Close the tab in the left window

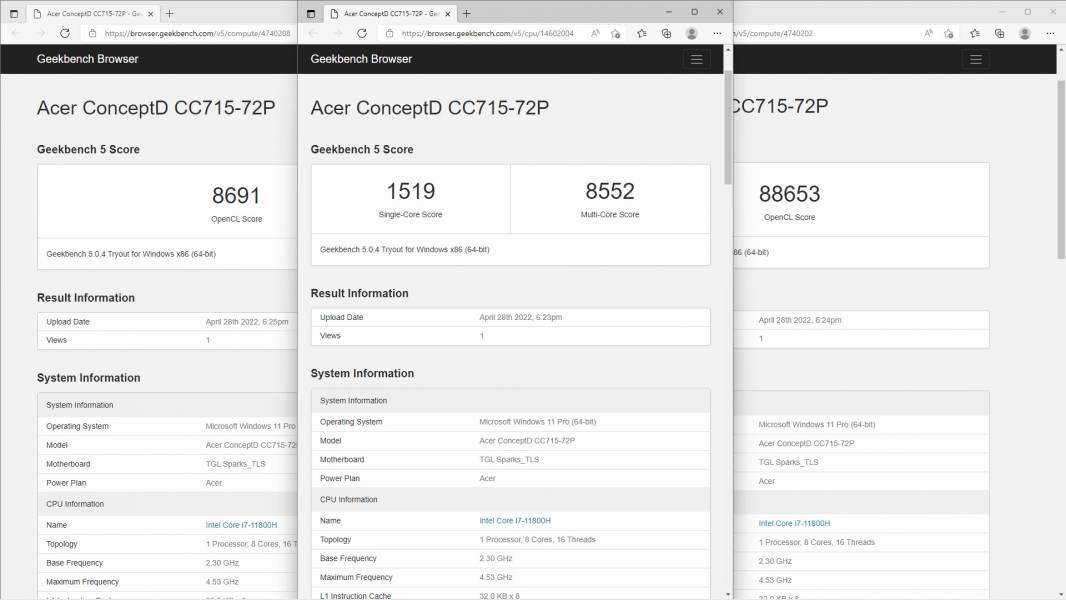coord(151,14)
